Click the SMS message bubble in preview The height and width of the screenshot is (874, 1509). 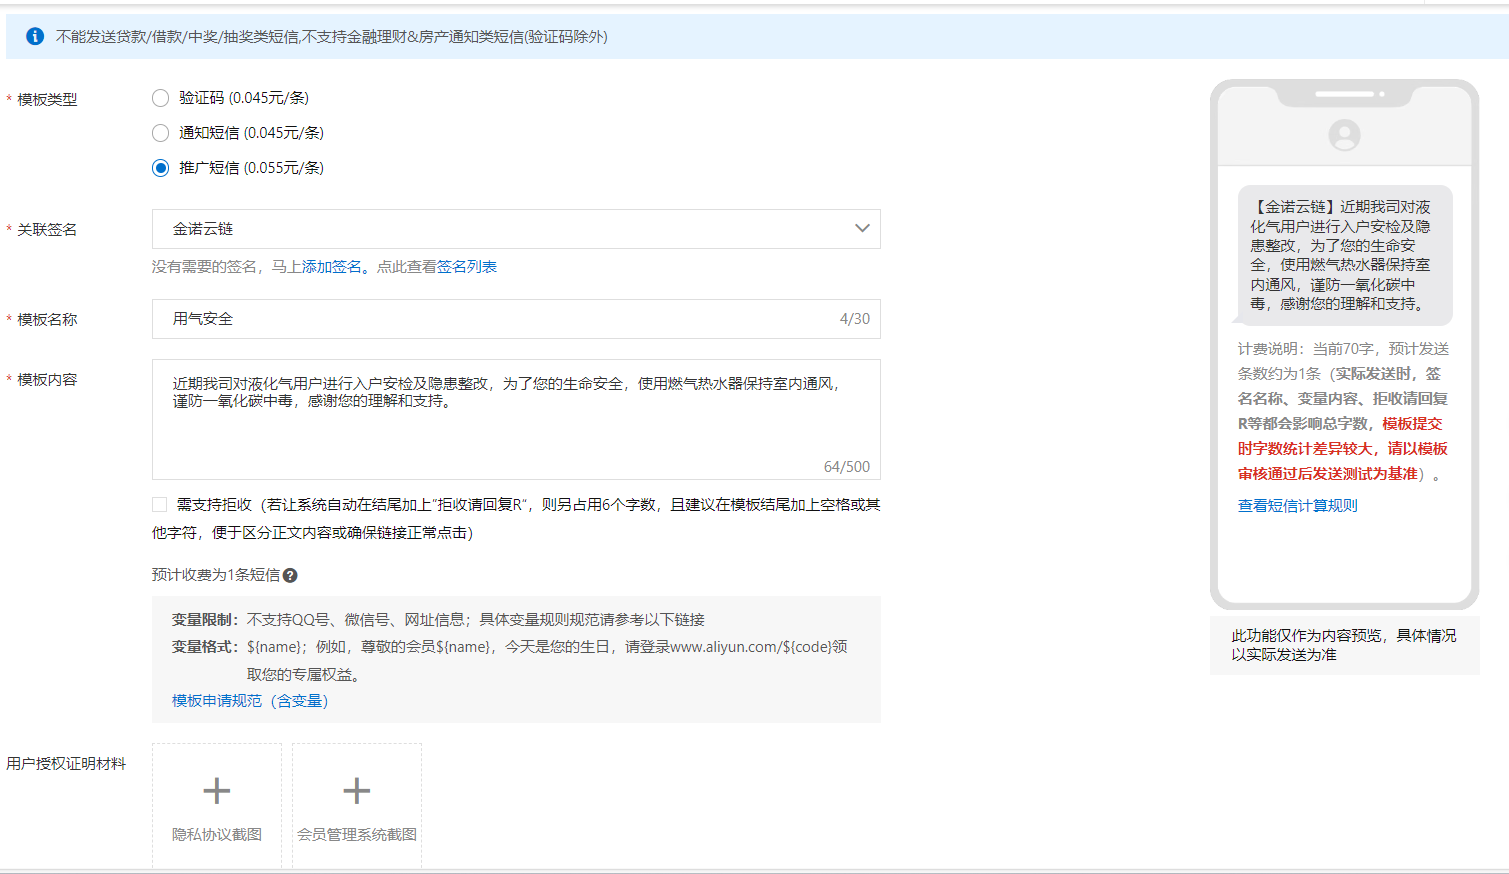click(x=1344, y=255)
